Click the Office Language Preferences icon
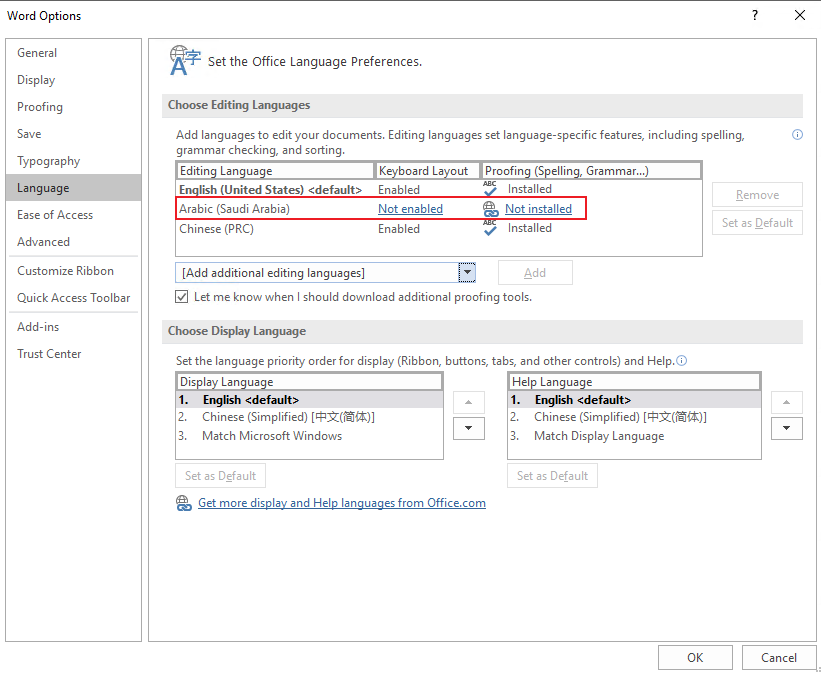 pos(185,60)
